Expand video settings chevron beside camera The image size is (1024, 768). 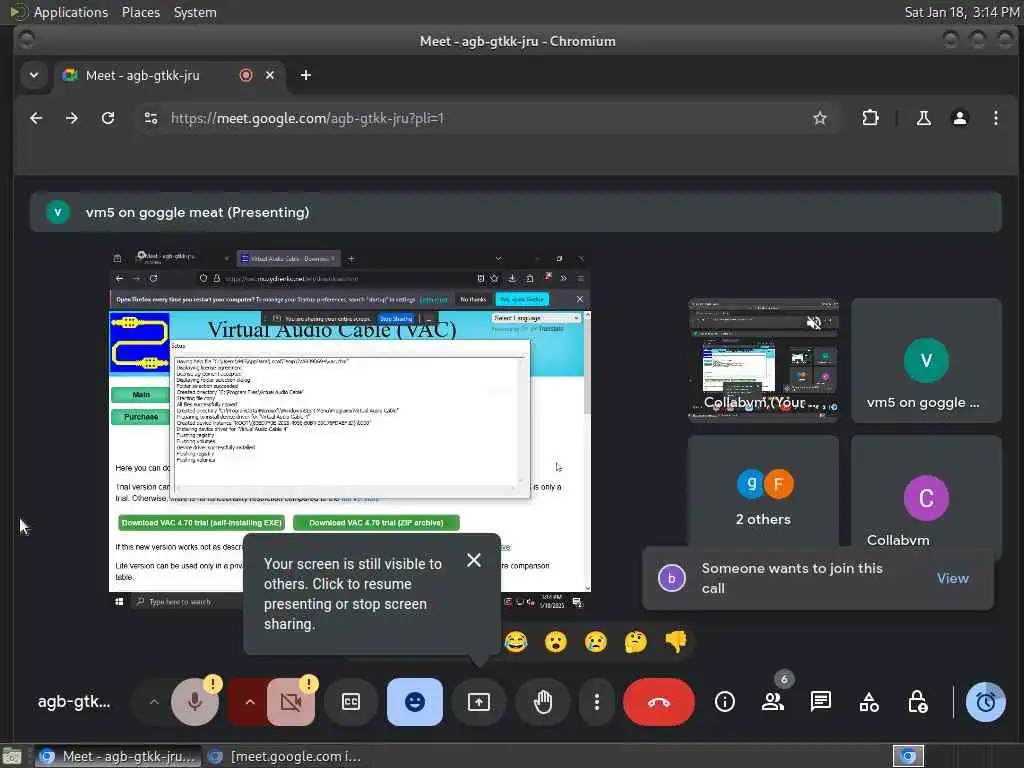click(249, 702)
